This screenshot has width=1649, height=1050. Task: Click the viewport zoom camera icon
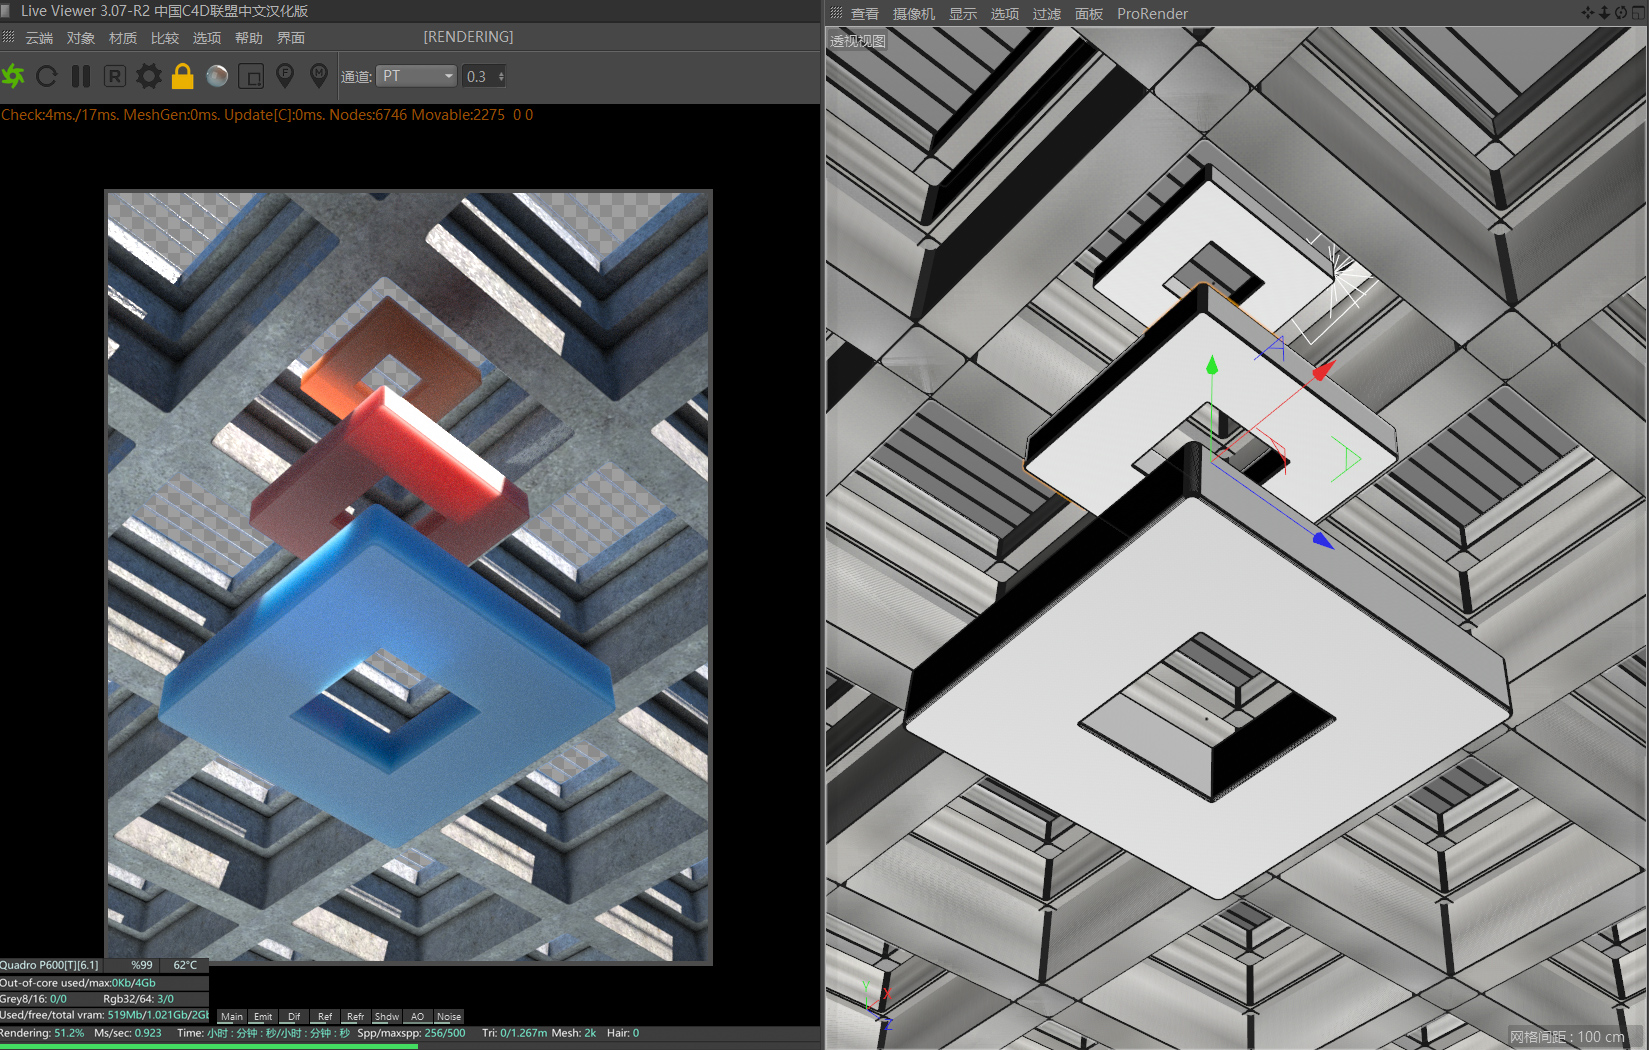1604,13
